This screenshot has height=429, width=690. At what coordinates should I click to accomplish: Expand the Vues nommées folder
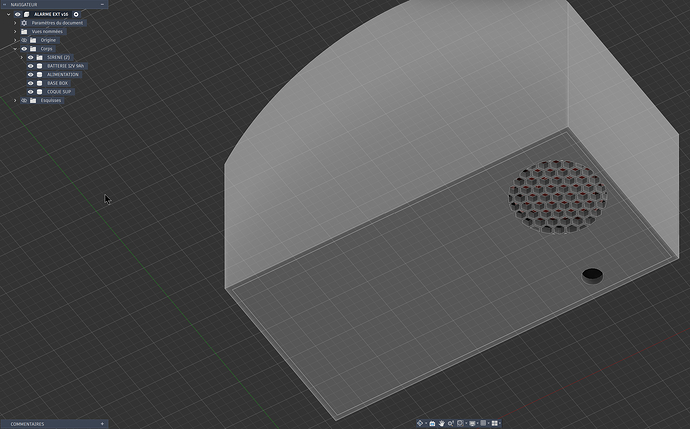(x=15, y=32)
